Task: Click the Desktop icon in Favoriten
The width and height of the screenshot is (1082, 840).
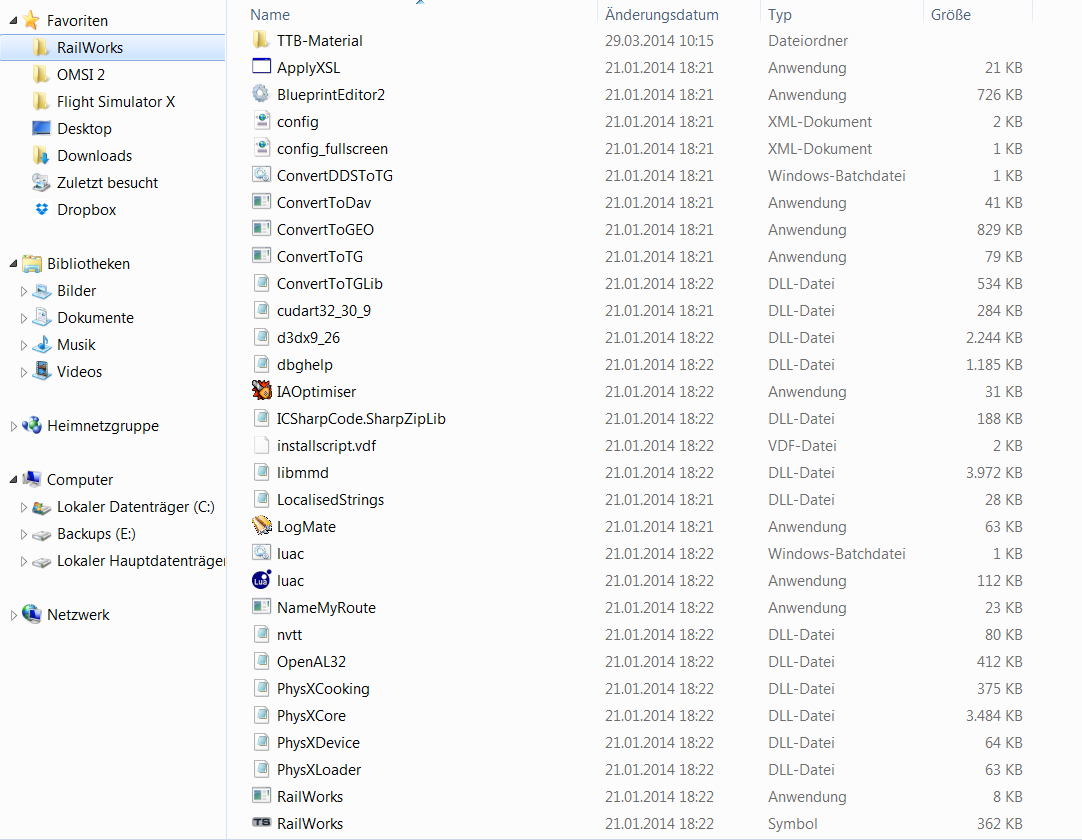Action: (41, 128)
